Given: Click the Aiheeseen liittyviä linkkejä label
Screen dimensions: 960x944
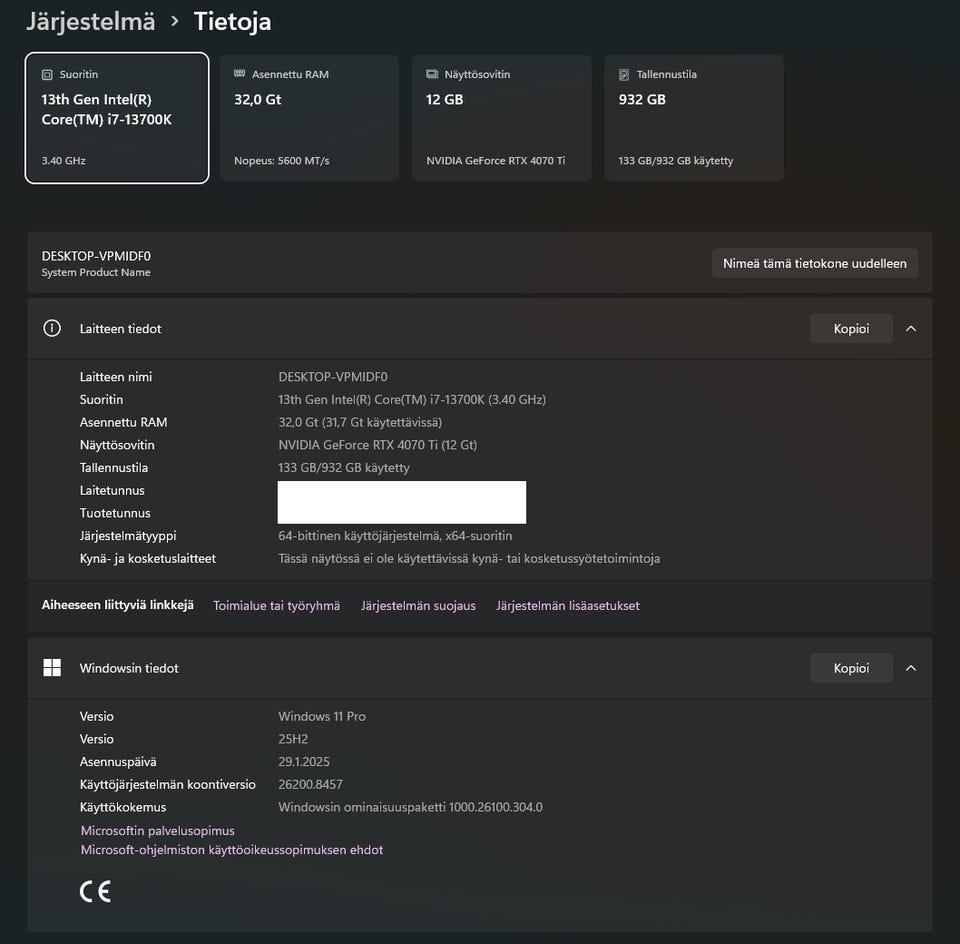Looking at the screenshot, I should pyautogui.click(x=118, y=605).
